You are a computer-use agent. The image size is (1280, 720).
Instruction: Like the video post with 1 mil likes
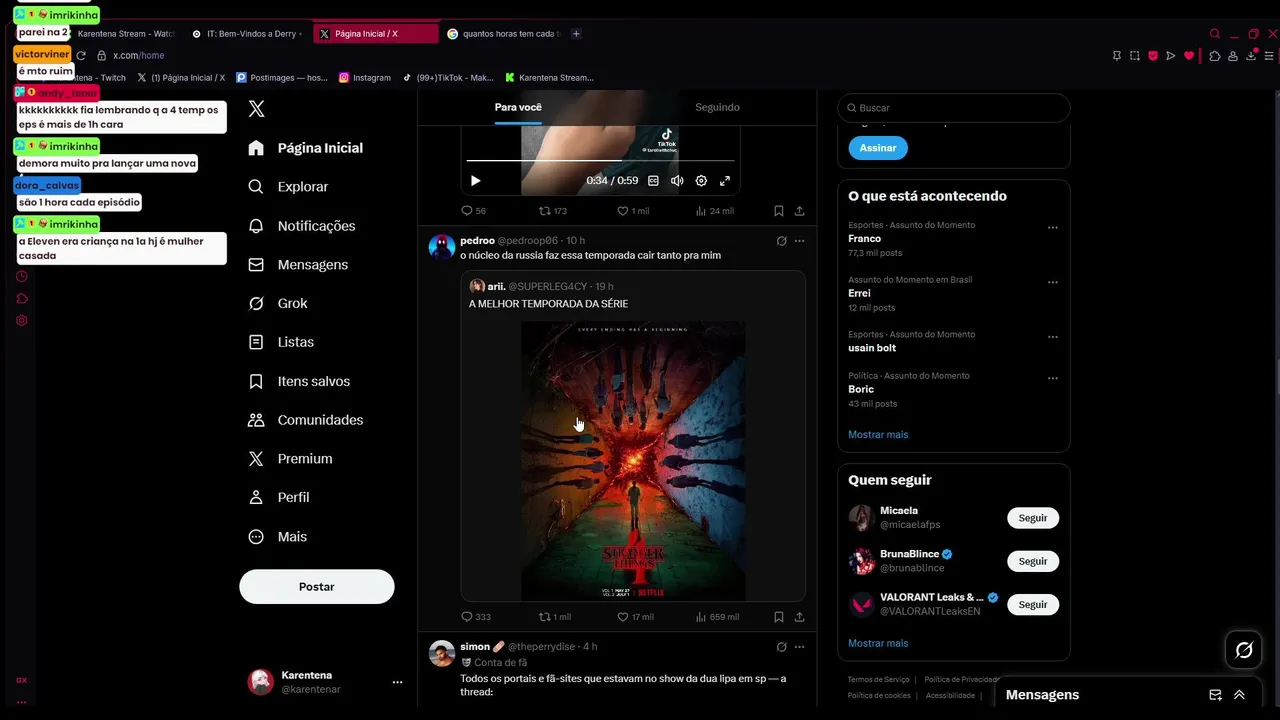tap(633, 211)
